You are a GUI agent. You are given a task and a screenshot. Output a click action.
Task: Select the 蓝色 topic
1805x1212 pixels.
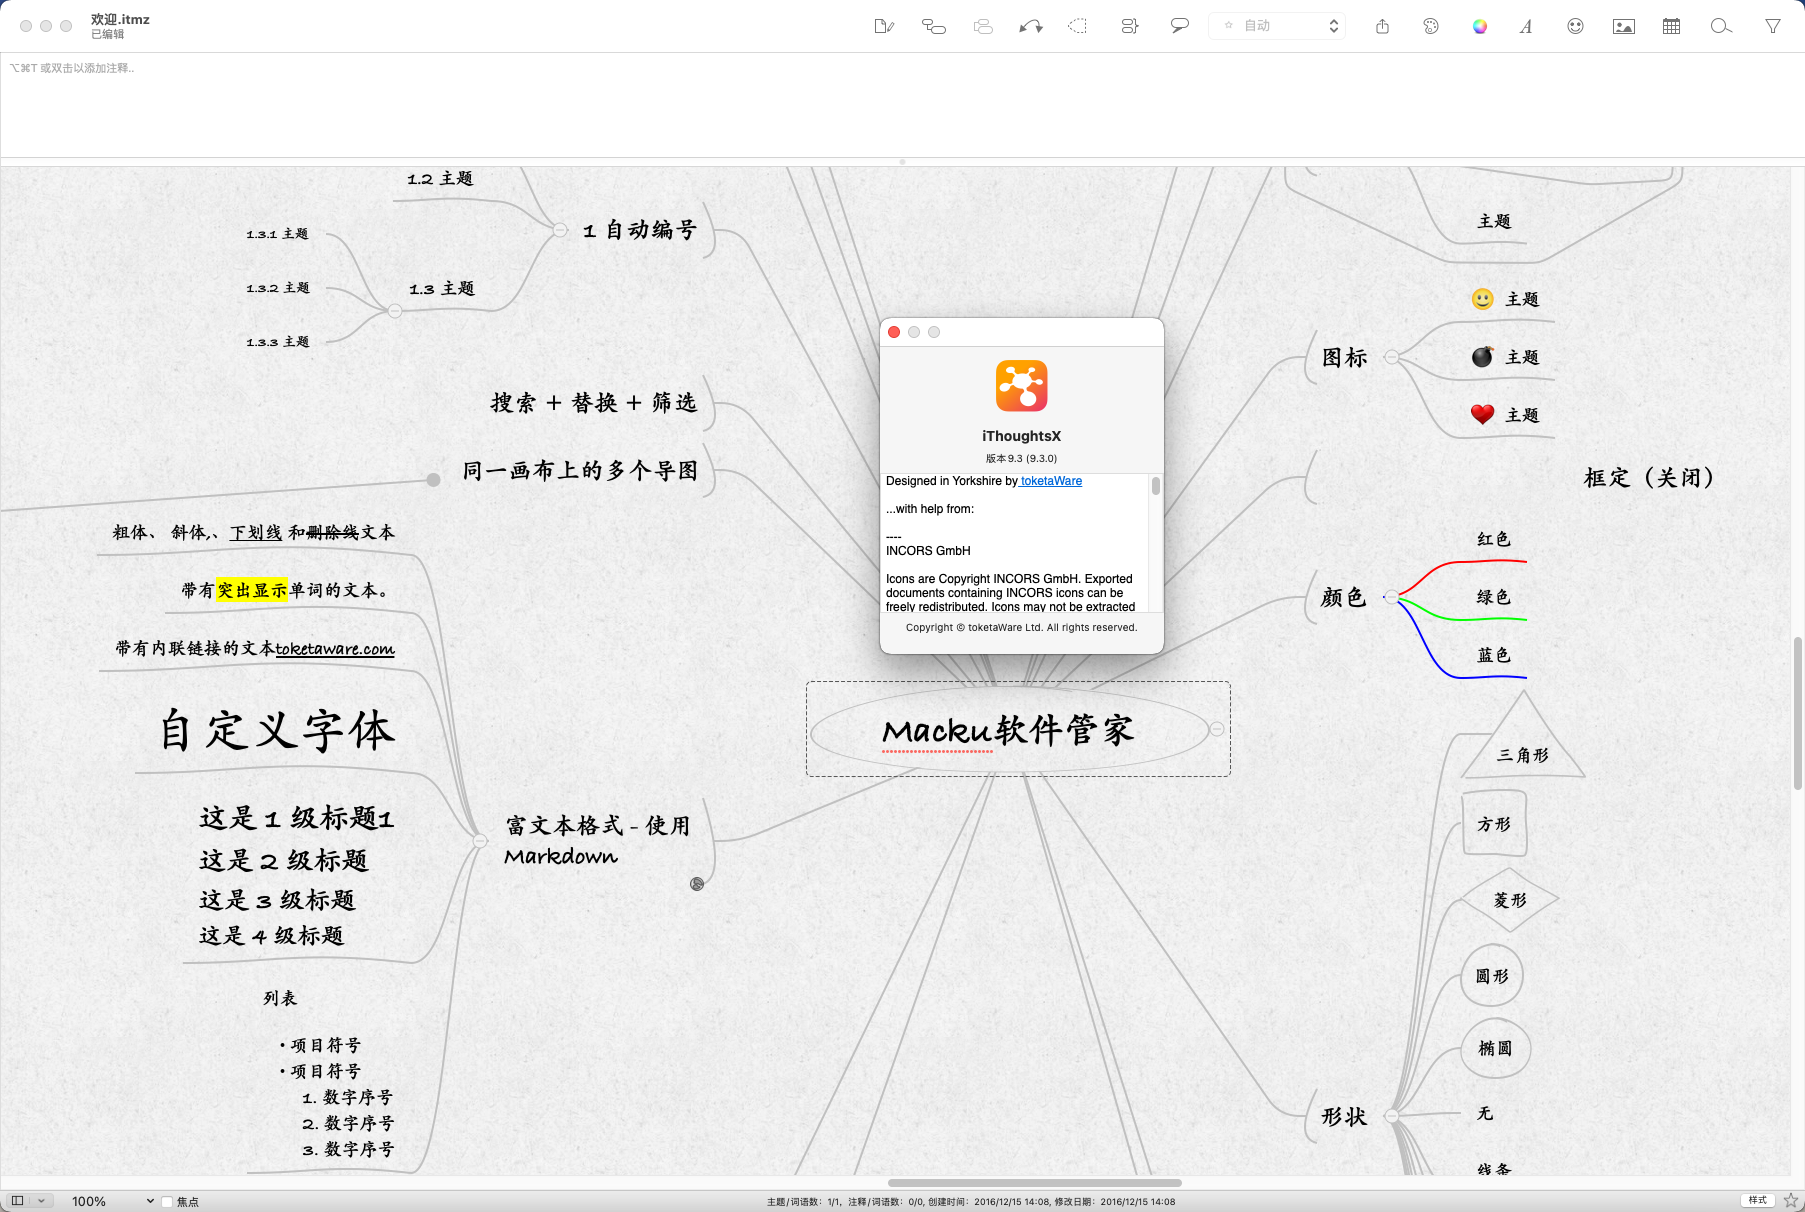[x=1494, y=655]
